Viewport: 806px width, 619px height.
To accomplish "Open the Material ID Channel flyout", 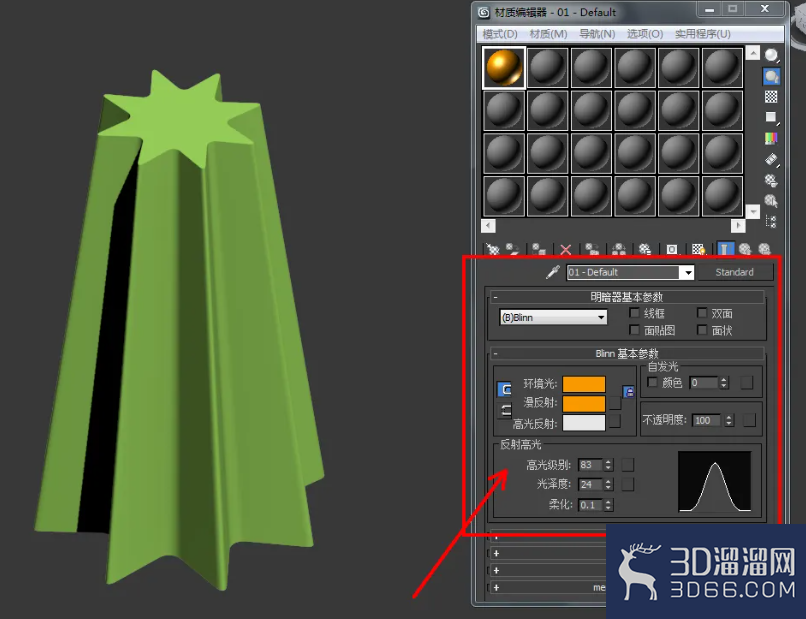I will [x=672, y=249].
